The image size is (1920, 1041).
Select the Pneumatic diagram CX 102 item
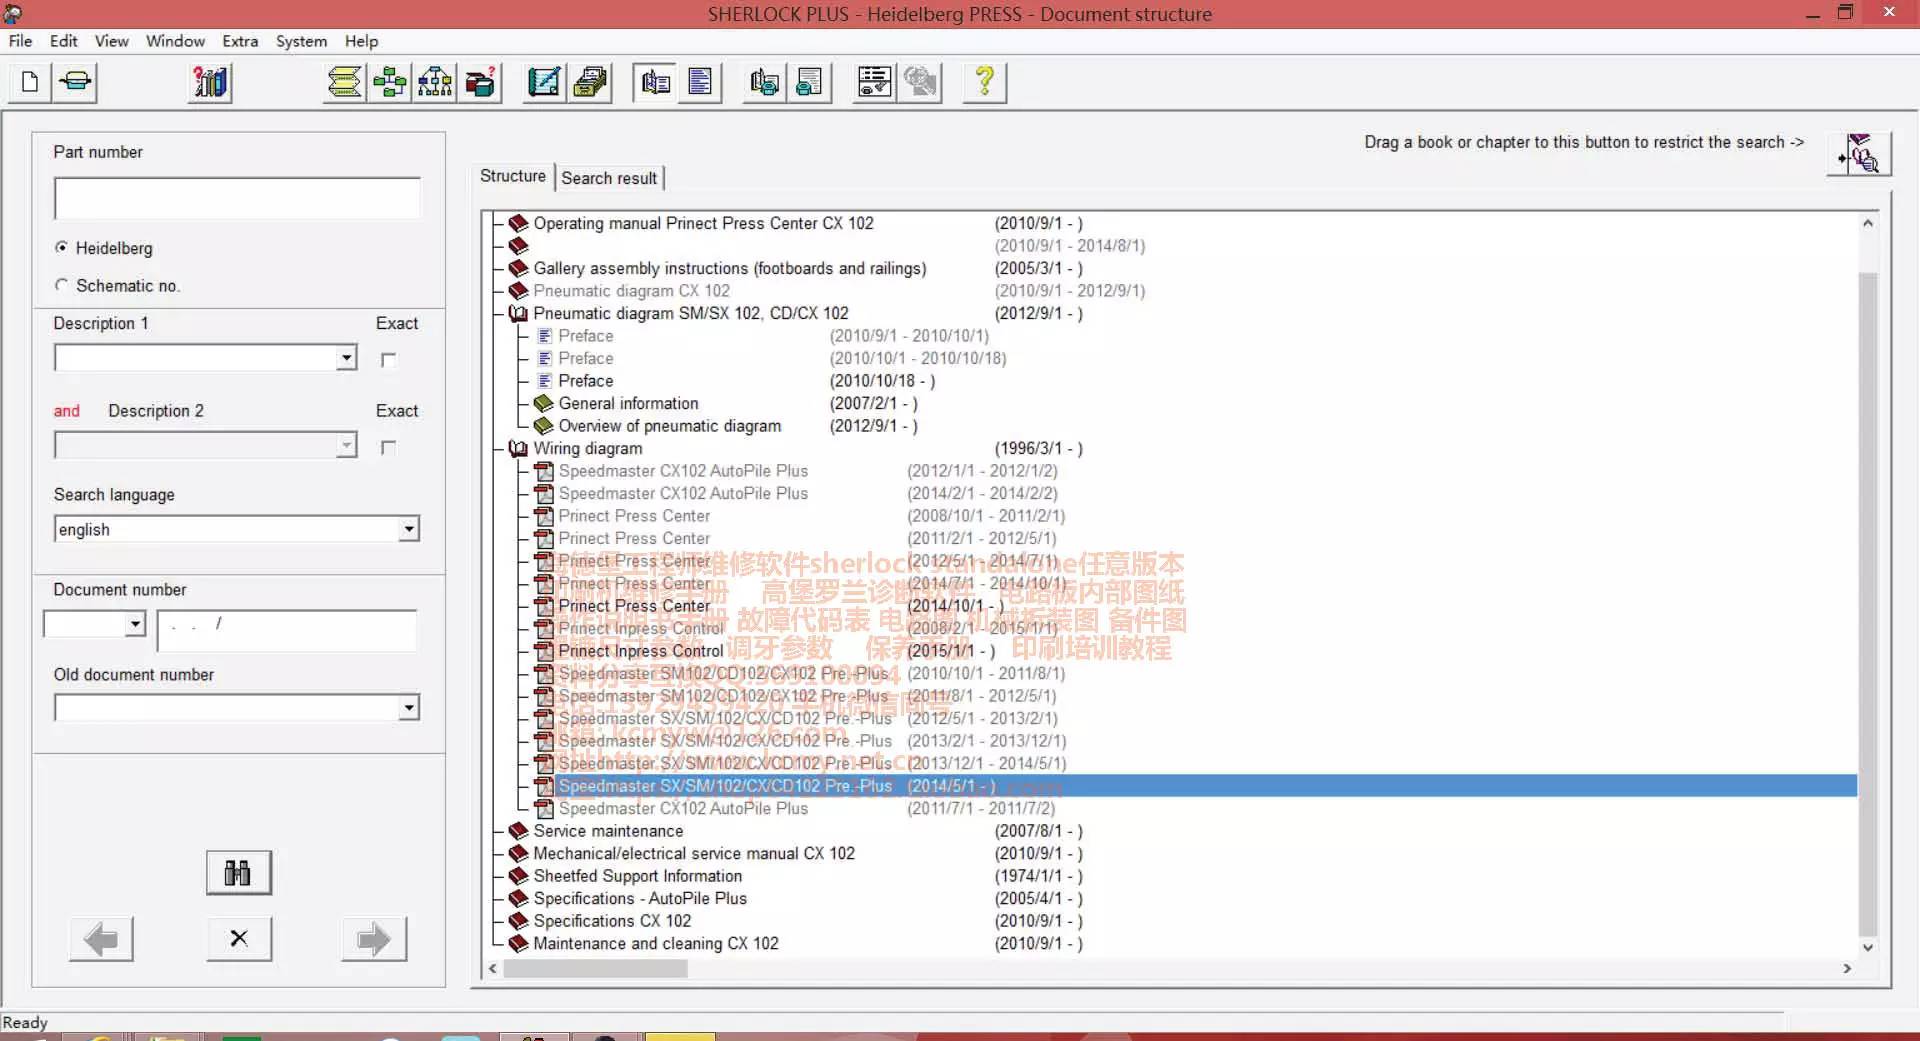[631, 291]
